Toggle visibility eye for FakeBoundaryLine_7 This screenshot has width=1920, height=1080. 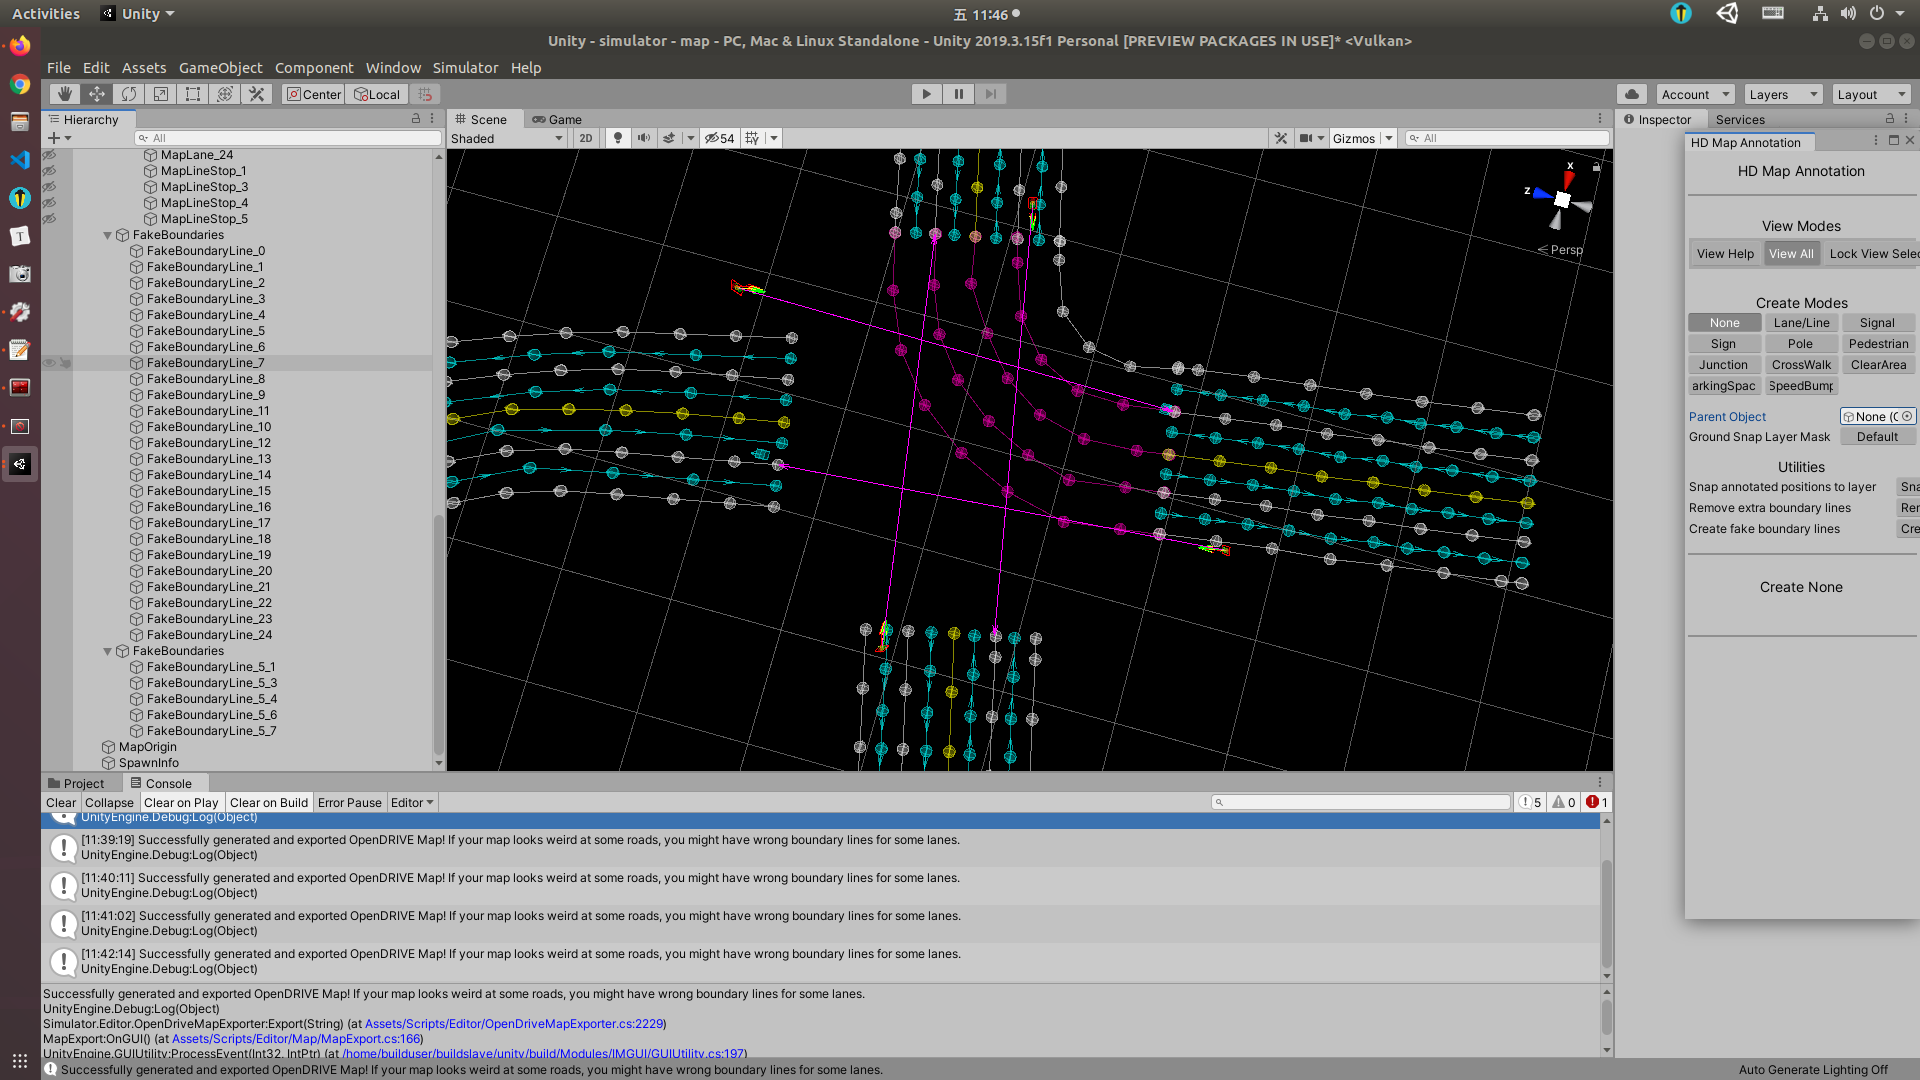49,363
